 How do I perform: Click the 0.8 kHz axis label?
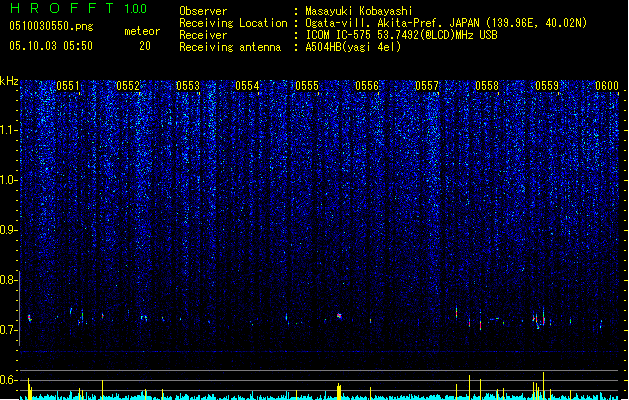click(x=9, y=280)
